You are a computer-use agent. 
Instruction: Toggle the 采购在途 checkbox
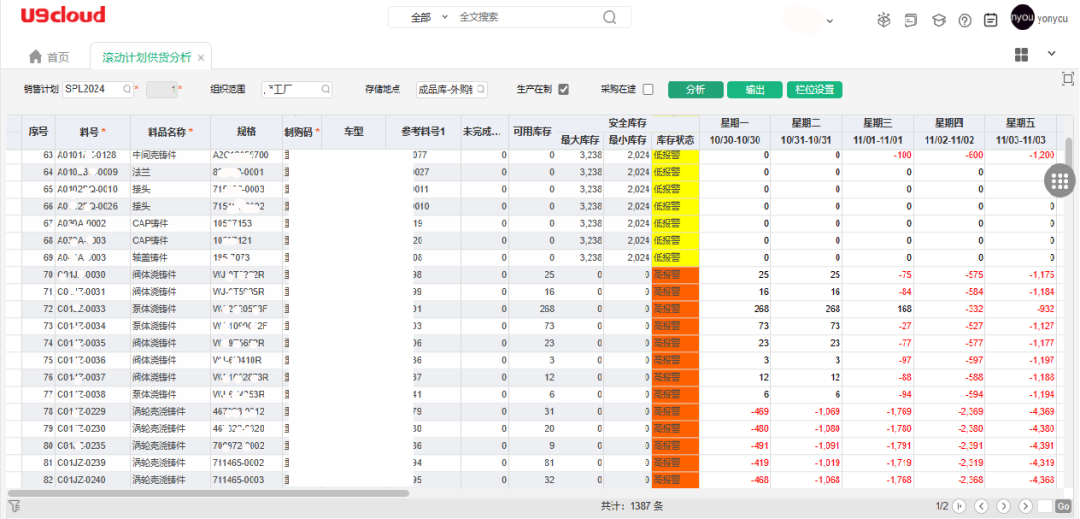tap(648, 89)
